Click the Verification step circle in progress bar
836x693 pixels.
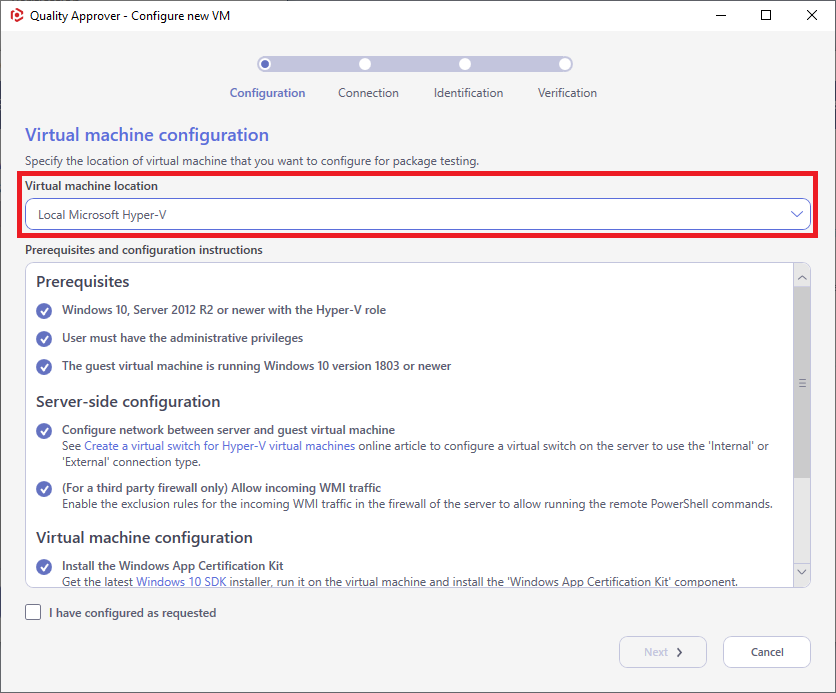coord(565,64)
